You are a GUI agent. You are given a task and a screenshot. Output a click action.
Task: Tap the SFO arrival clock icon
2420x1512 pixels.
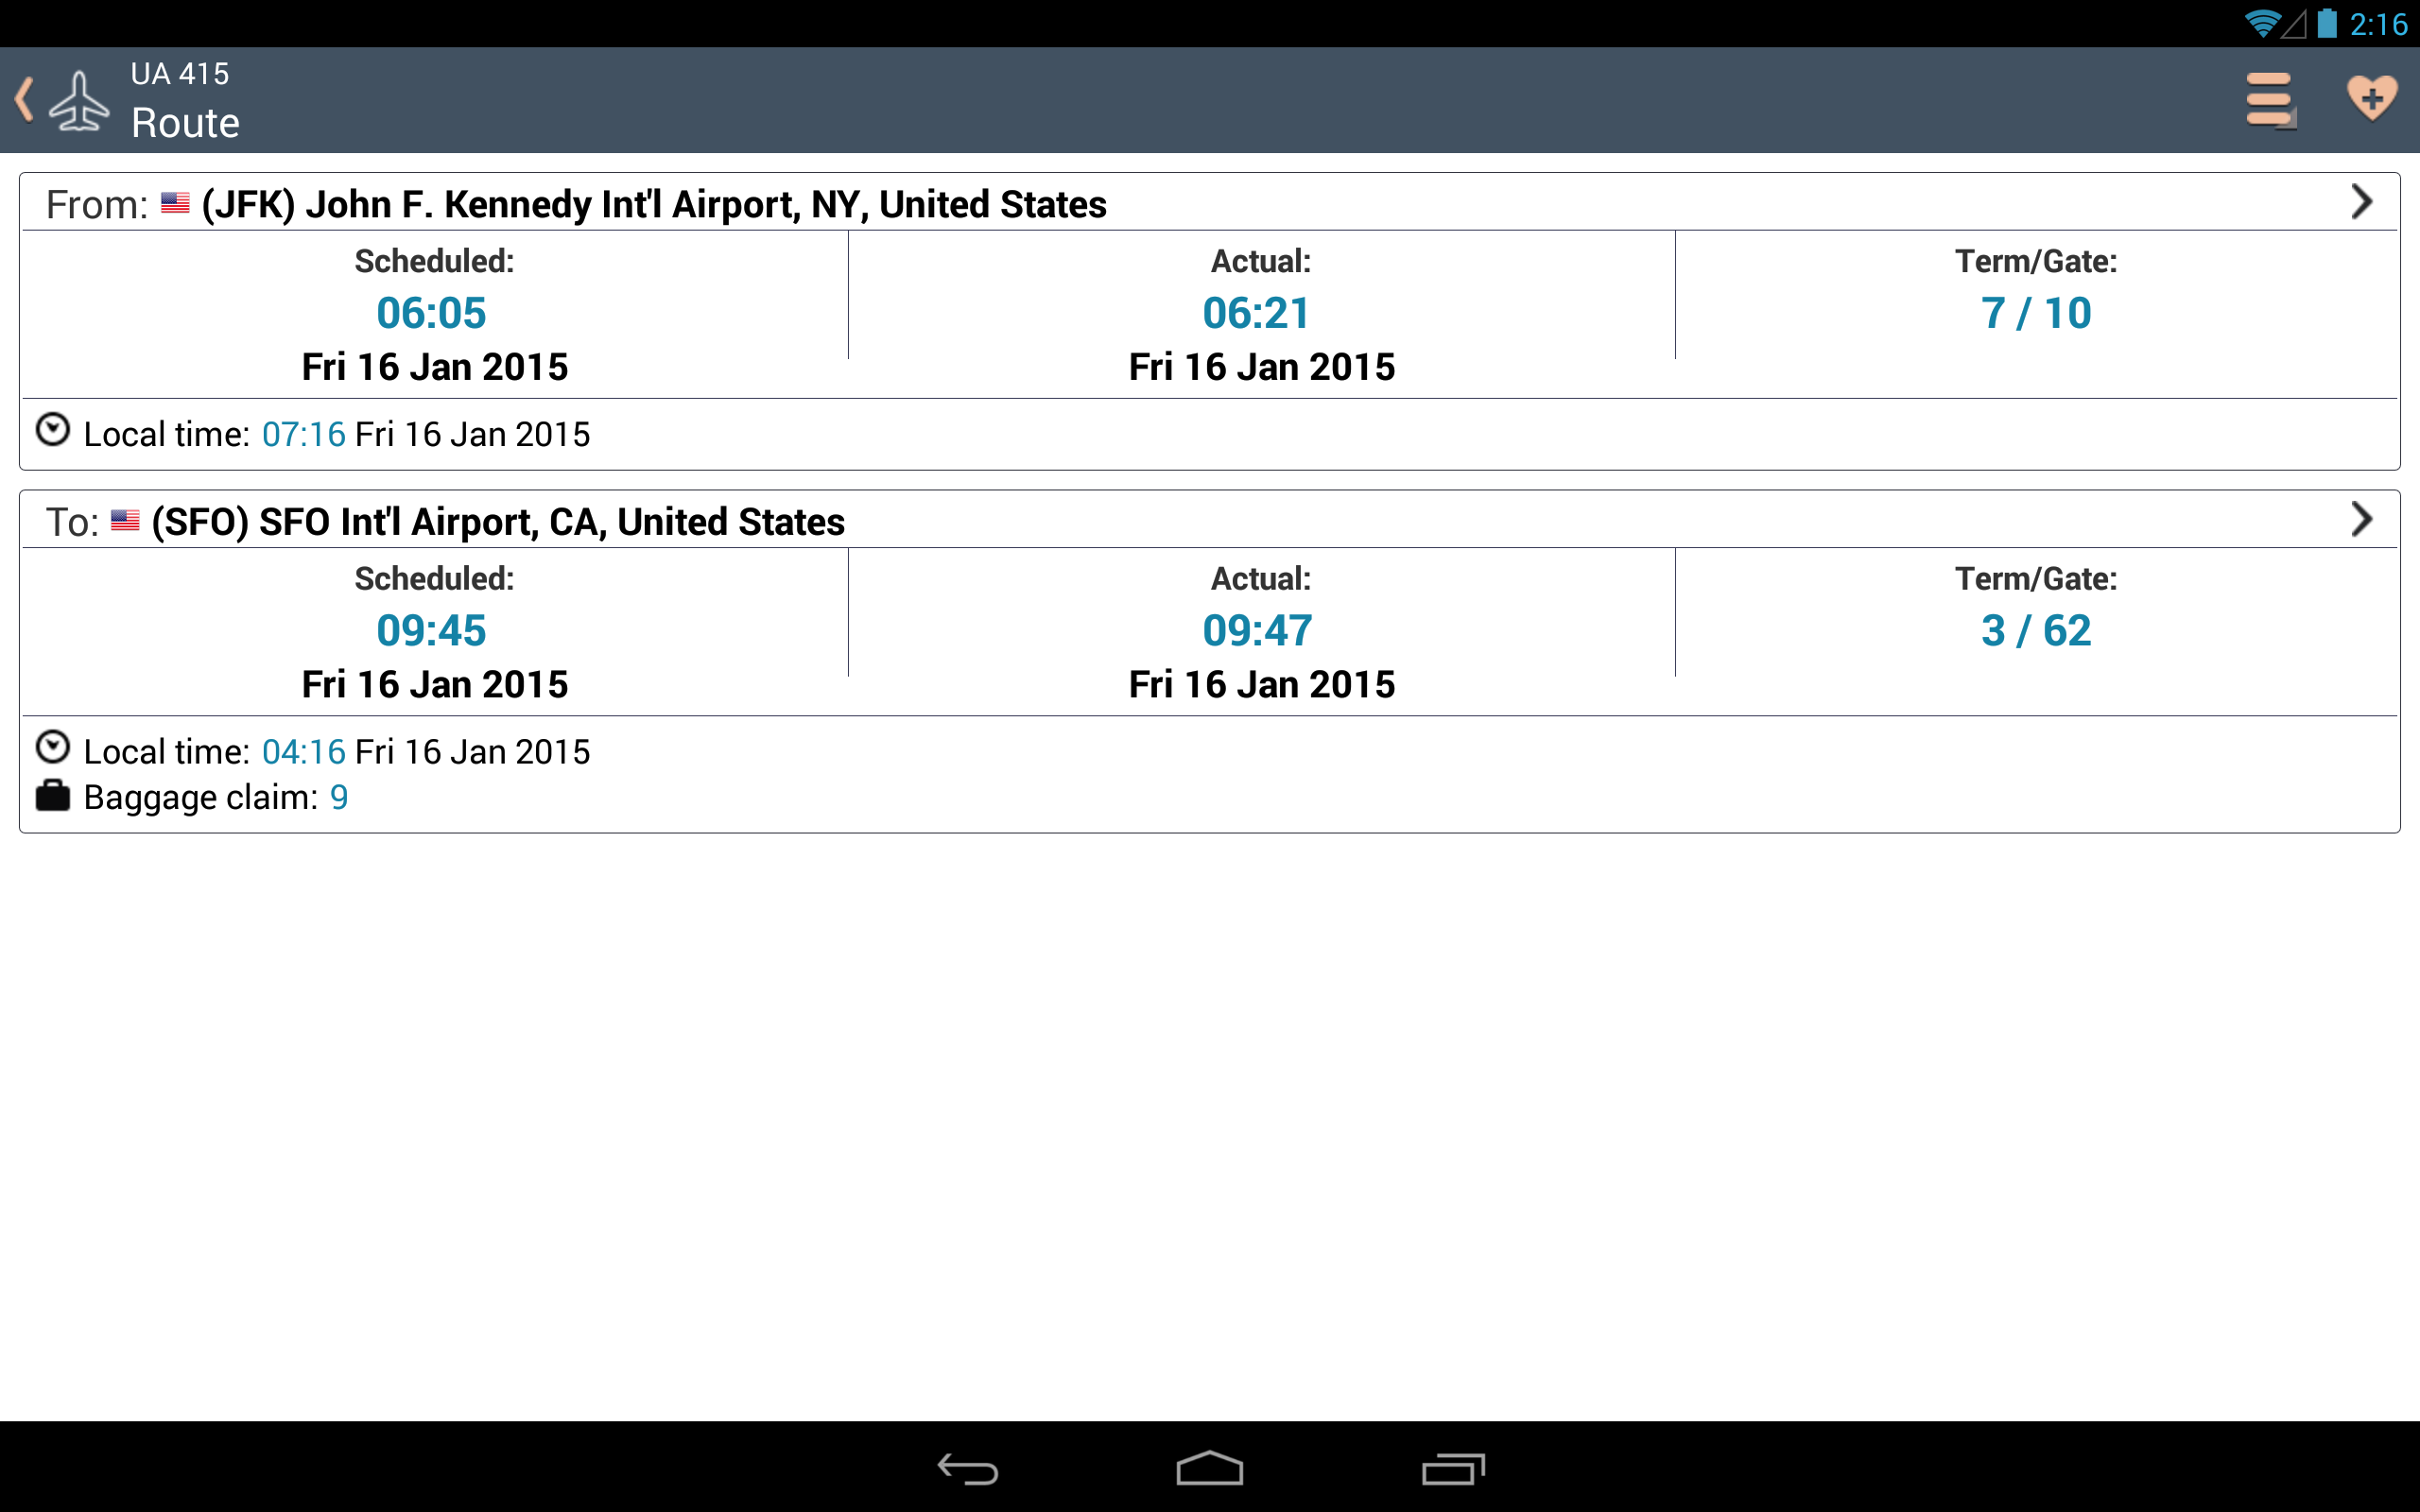[52, 748]
